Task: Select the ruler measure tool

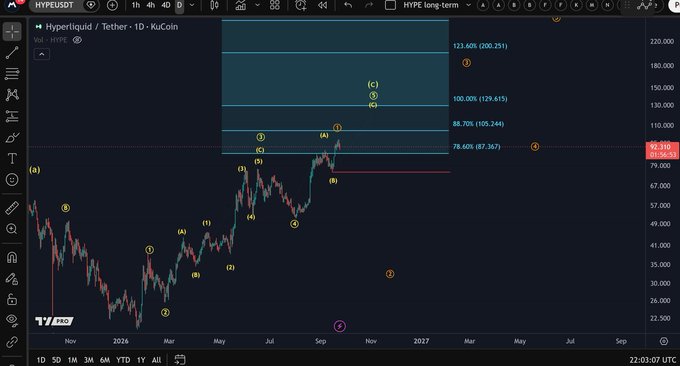Action: [12, 208]
